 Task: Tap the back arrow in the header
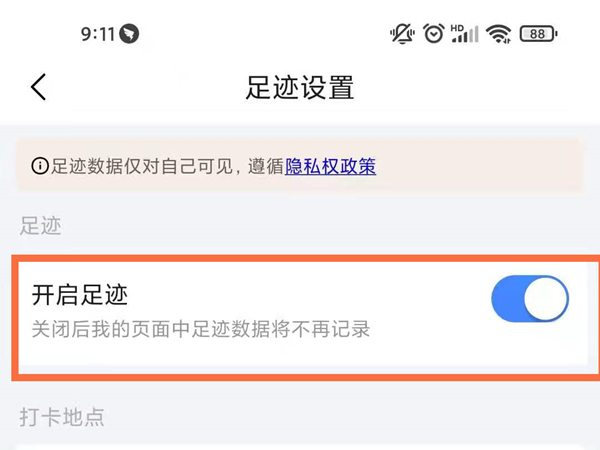point(38,87)
